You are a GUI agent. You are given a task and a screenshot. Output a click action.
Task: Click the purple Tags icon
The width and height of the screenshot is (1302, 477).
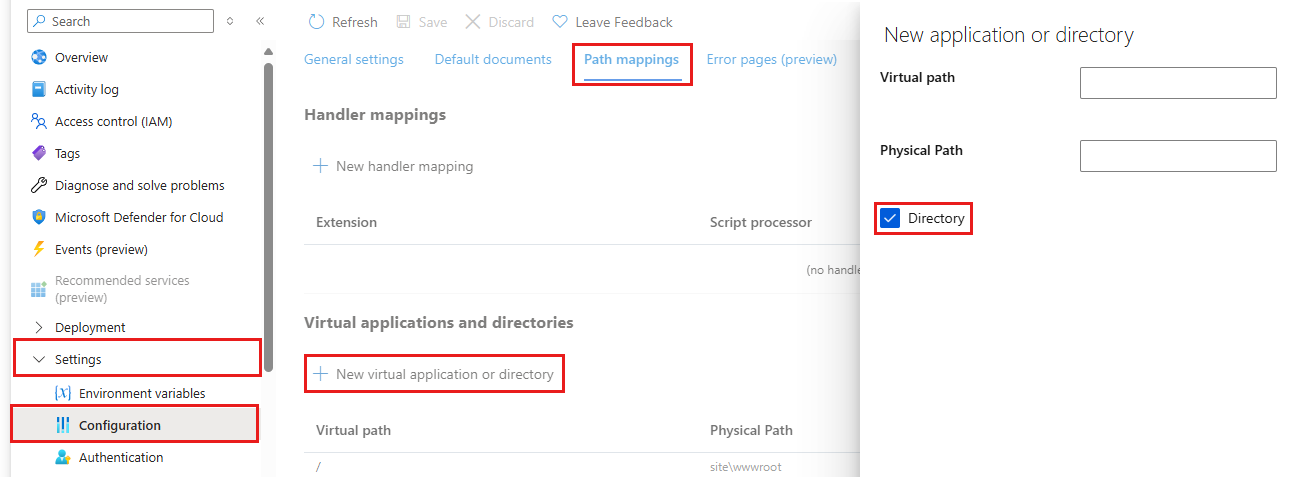point(39,153)
